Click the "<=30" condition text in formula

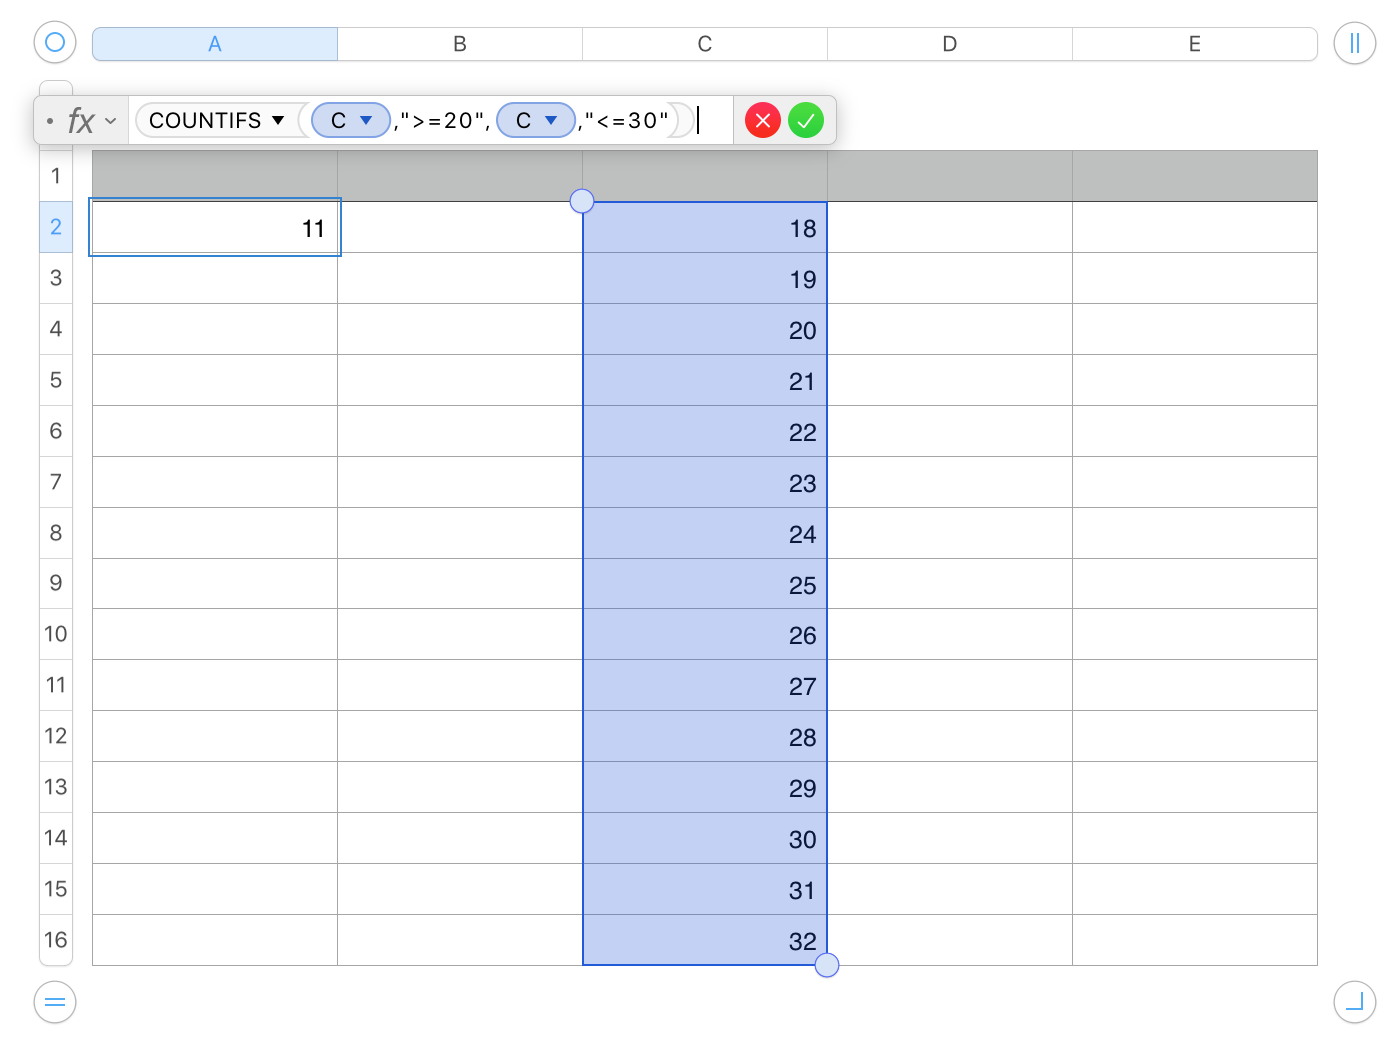tap(627, 121)
